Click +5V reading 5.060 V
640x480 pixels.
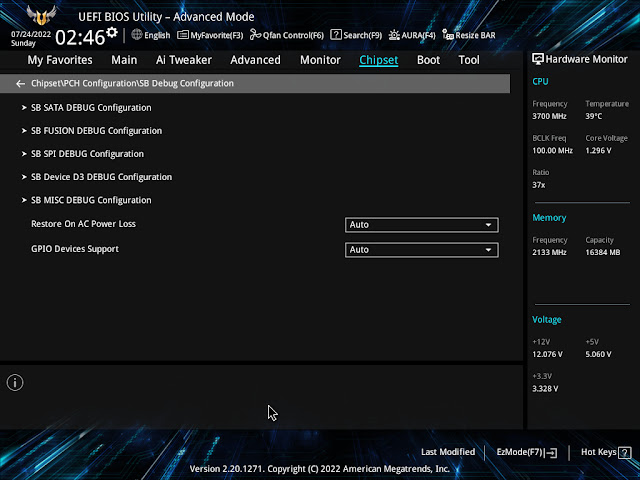(x=598, y=354)
